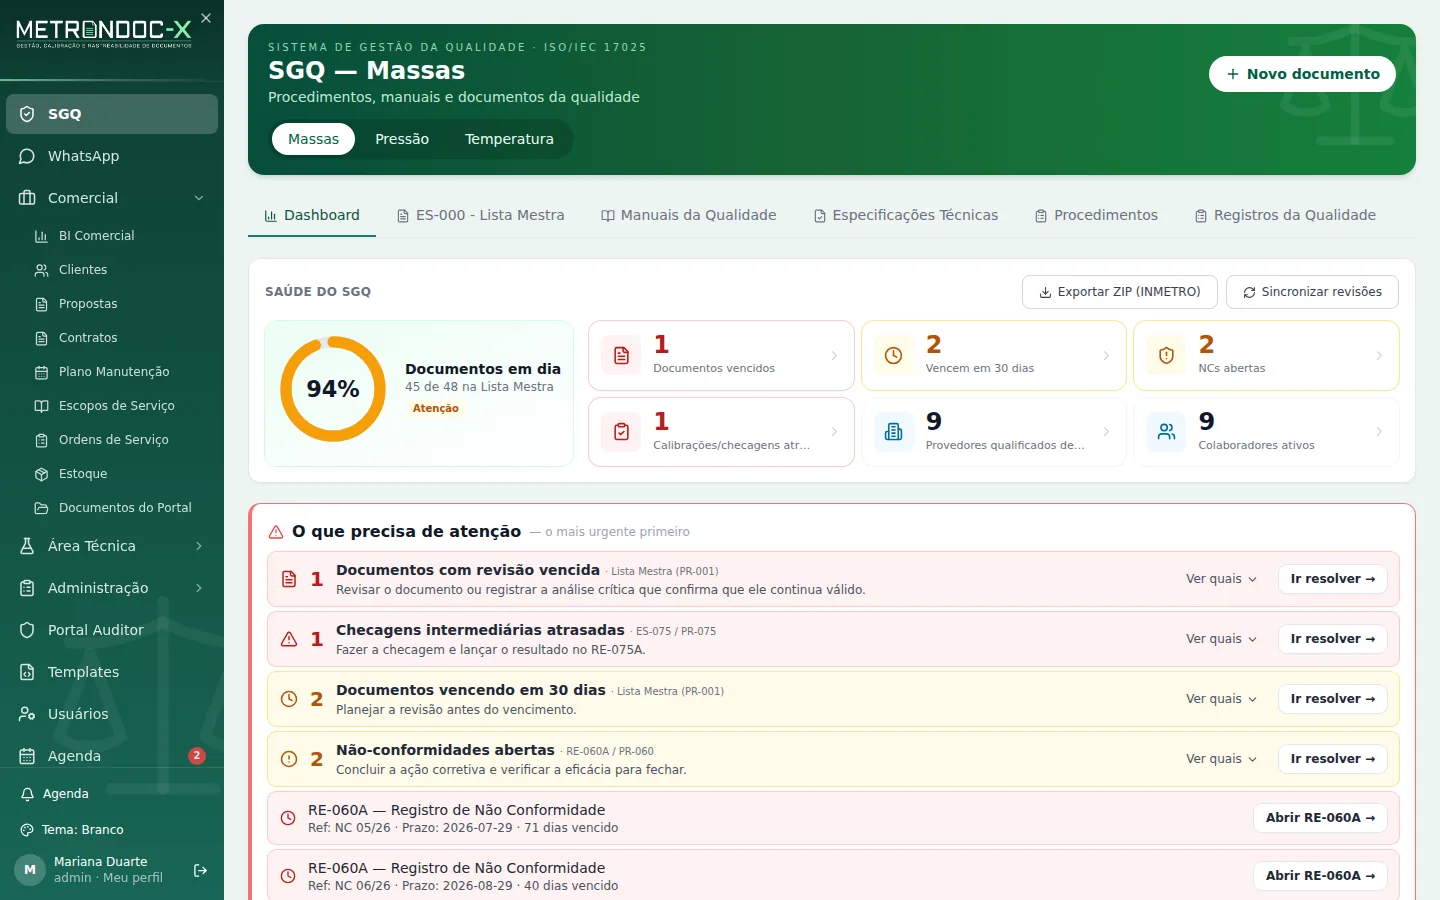The width and height of the screenshot is (1440, 900).
Task: Click the Agenda calendar icon with badge
Action: pyautogui.click(x=27, y=756)
